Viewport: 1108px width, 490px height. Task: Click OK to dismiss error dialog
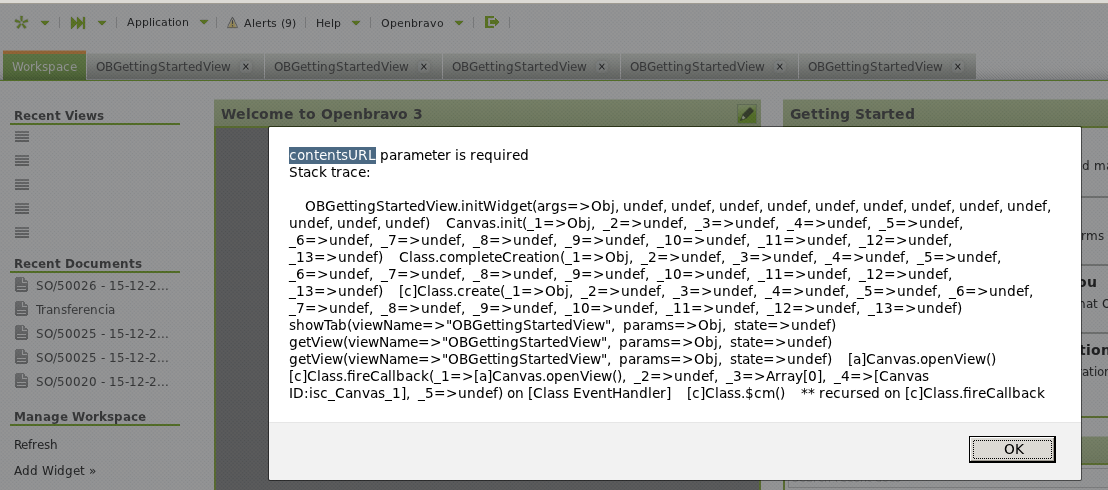point(1013,449)
